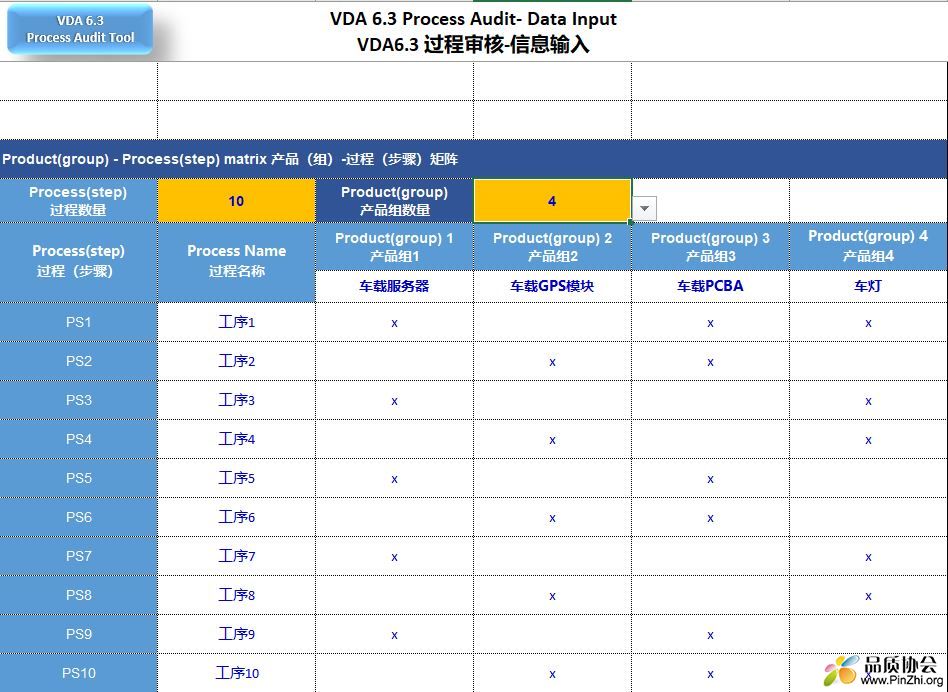948x692 pixels.
Task: Click the Process(step) 过程数量 label cell
Action: coord(79,201)
